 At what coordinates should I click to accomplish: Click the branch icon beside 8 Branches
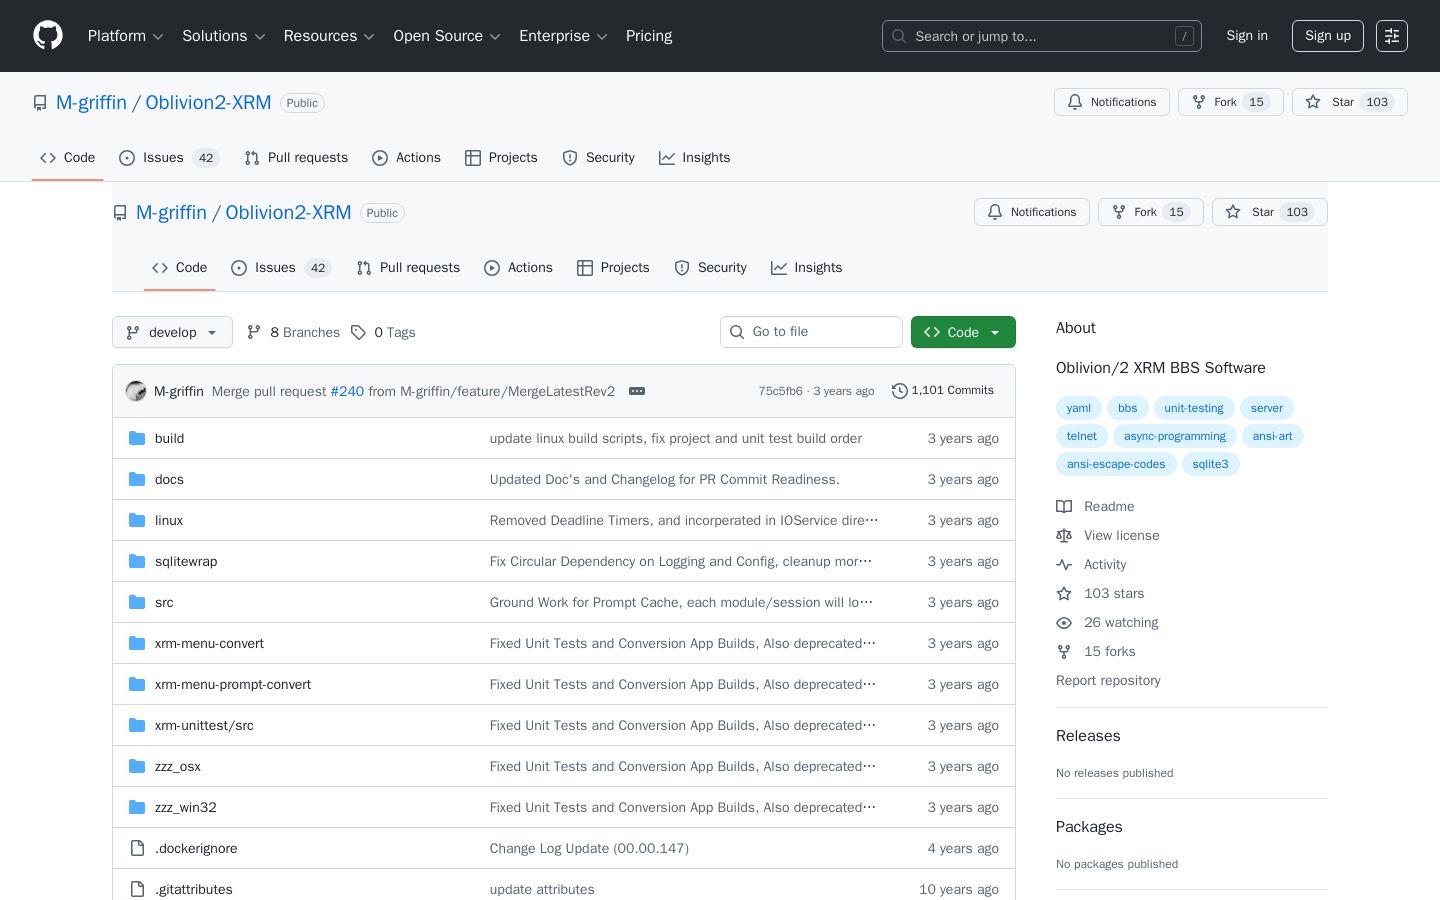[254, 332]
